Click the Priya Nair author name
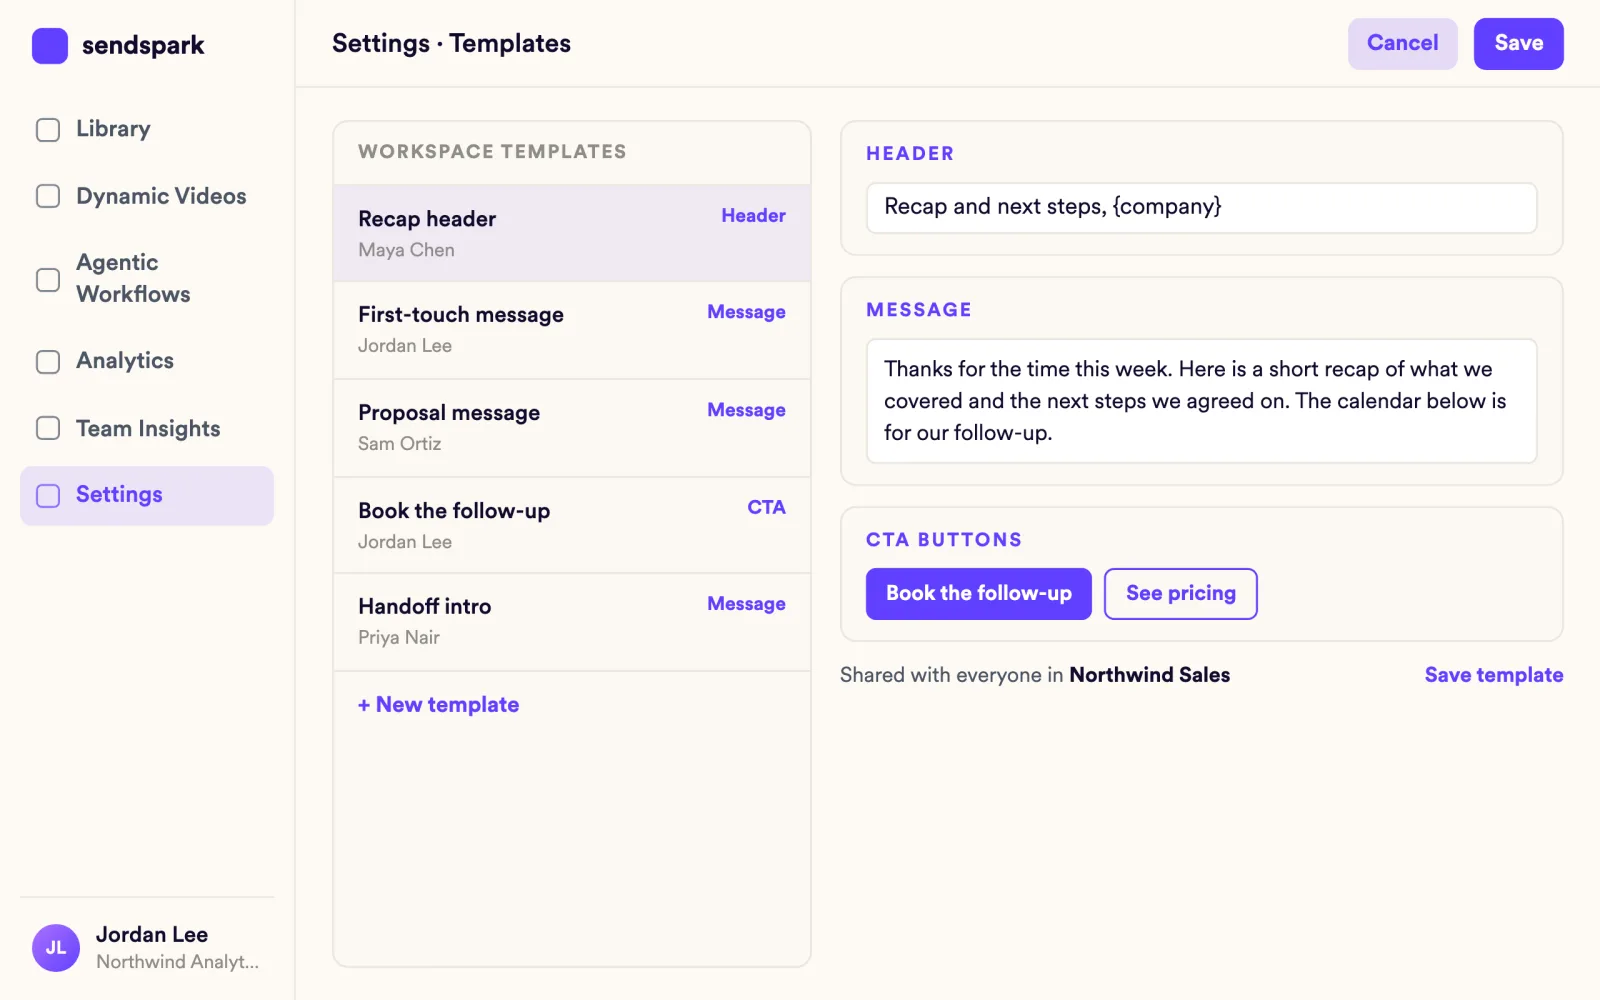The height and width of the screenshot is (1000, 1600). [399, 638]
